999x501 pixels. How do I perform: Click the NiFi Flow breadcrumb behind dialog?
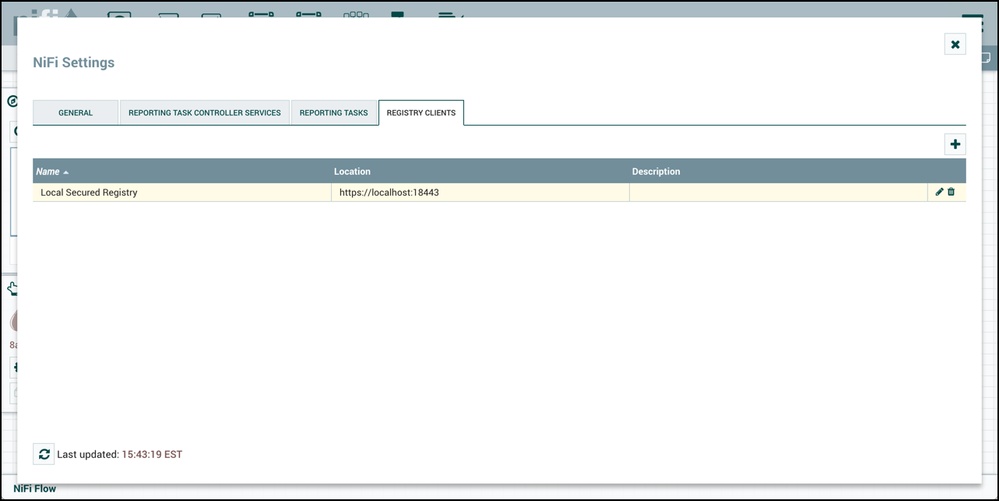click(x=34, y=489)
